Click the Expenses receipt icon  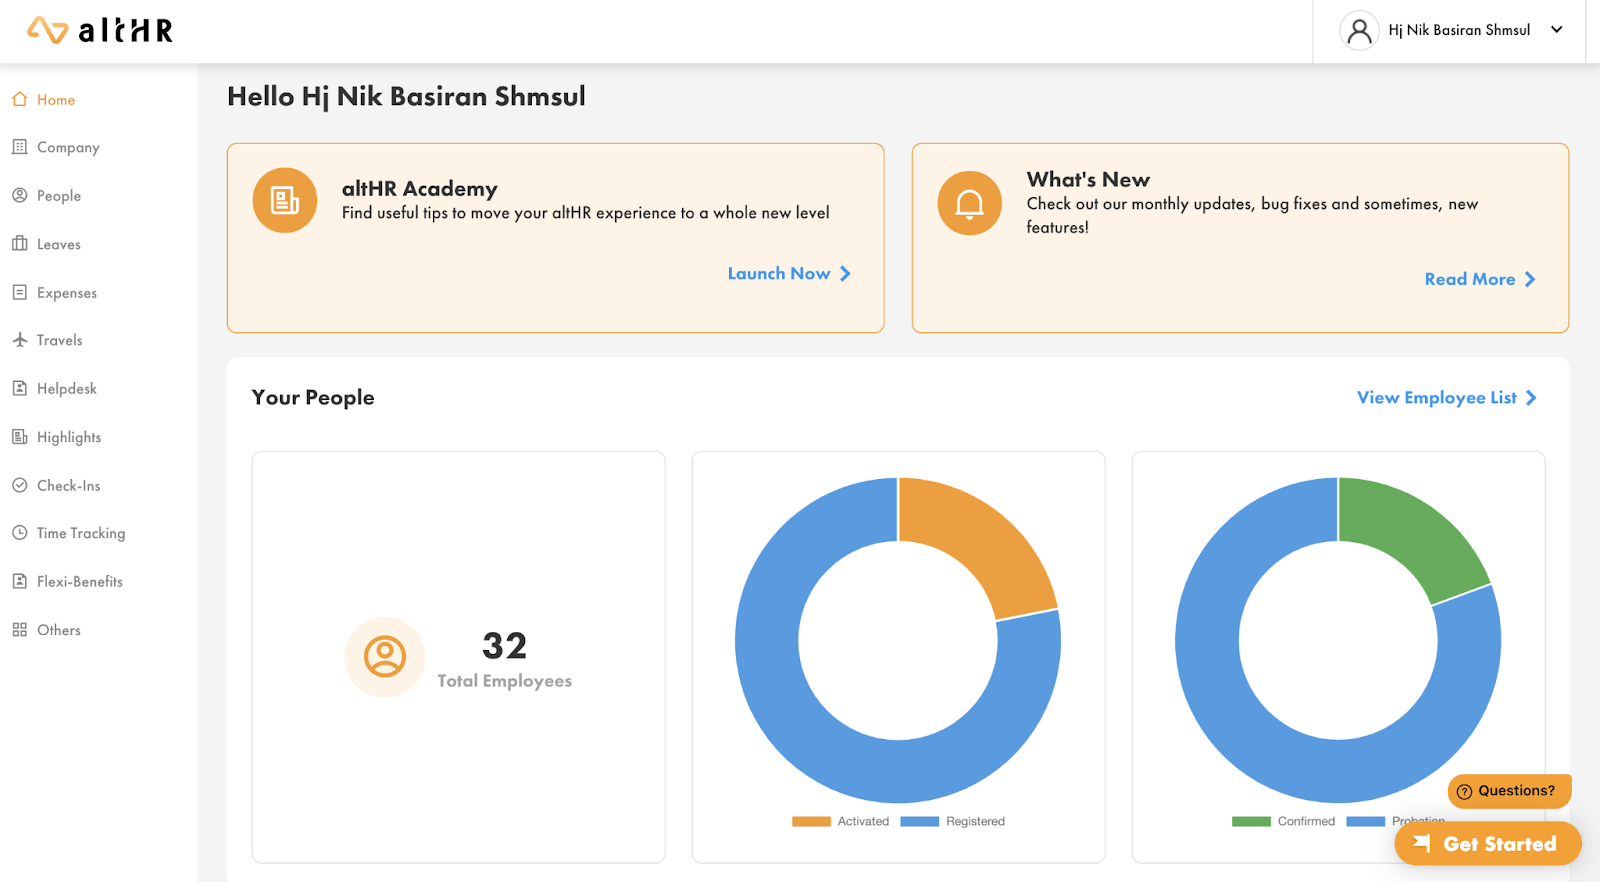(19, 292)
